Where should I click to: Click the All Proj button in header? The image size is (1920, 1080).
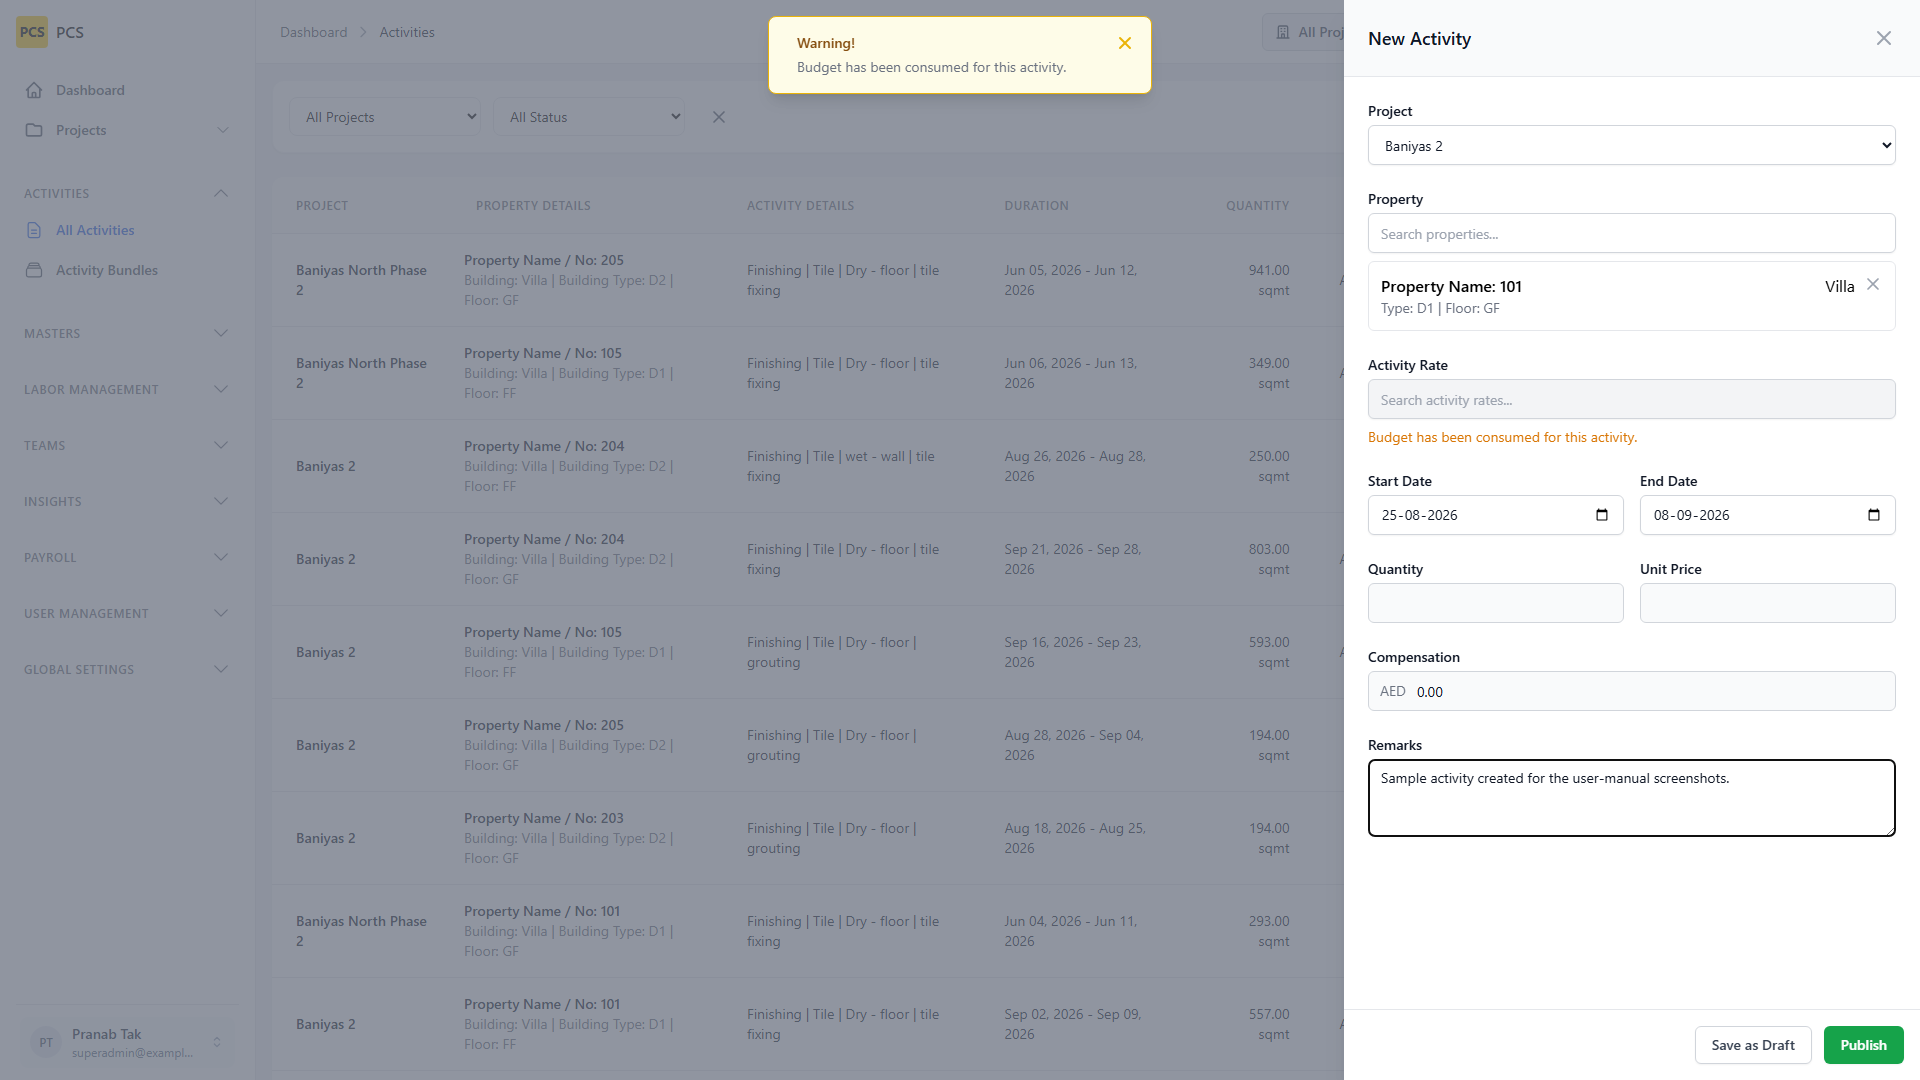coord(1303,32)
